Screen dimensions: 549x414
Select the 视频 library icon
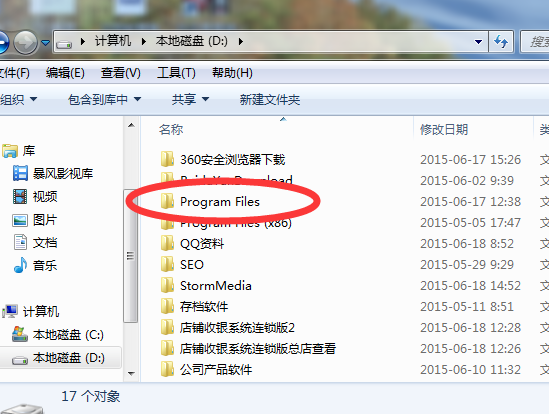click(20, 196)
